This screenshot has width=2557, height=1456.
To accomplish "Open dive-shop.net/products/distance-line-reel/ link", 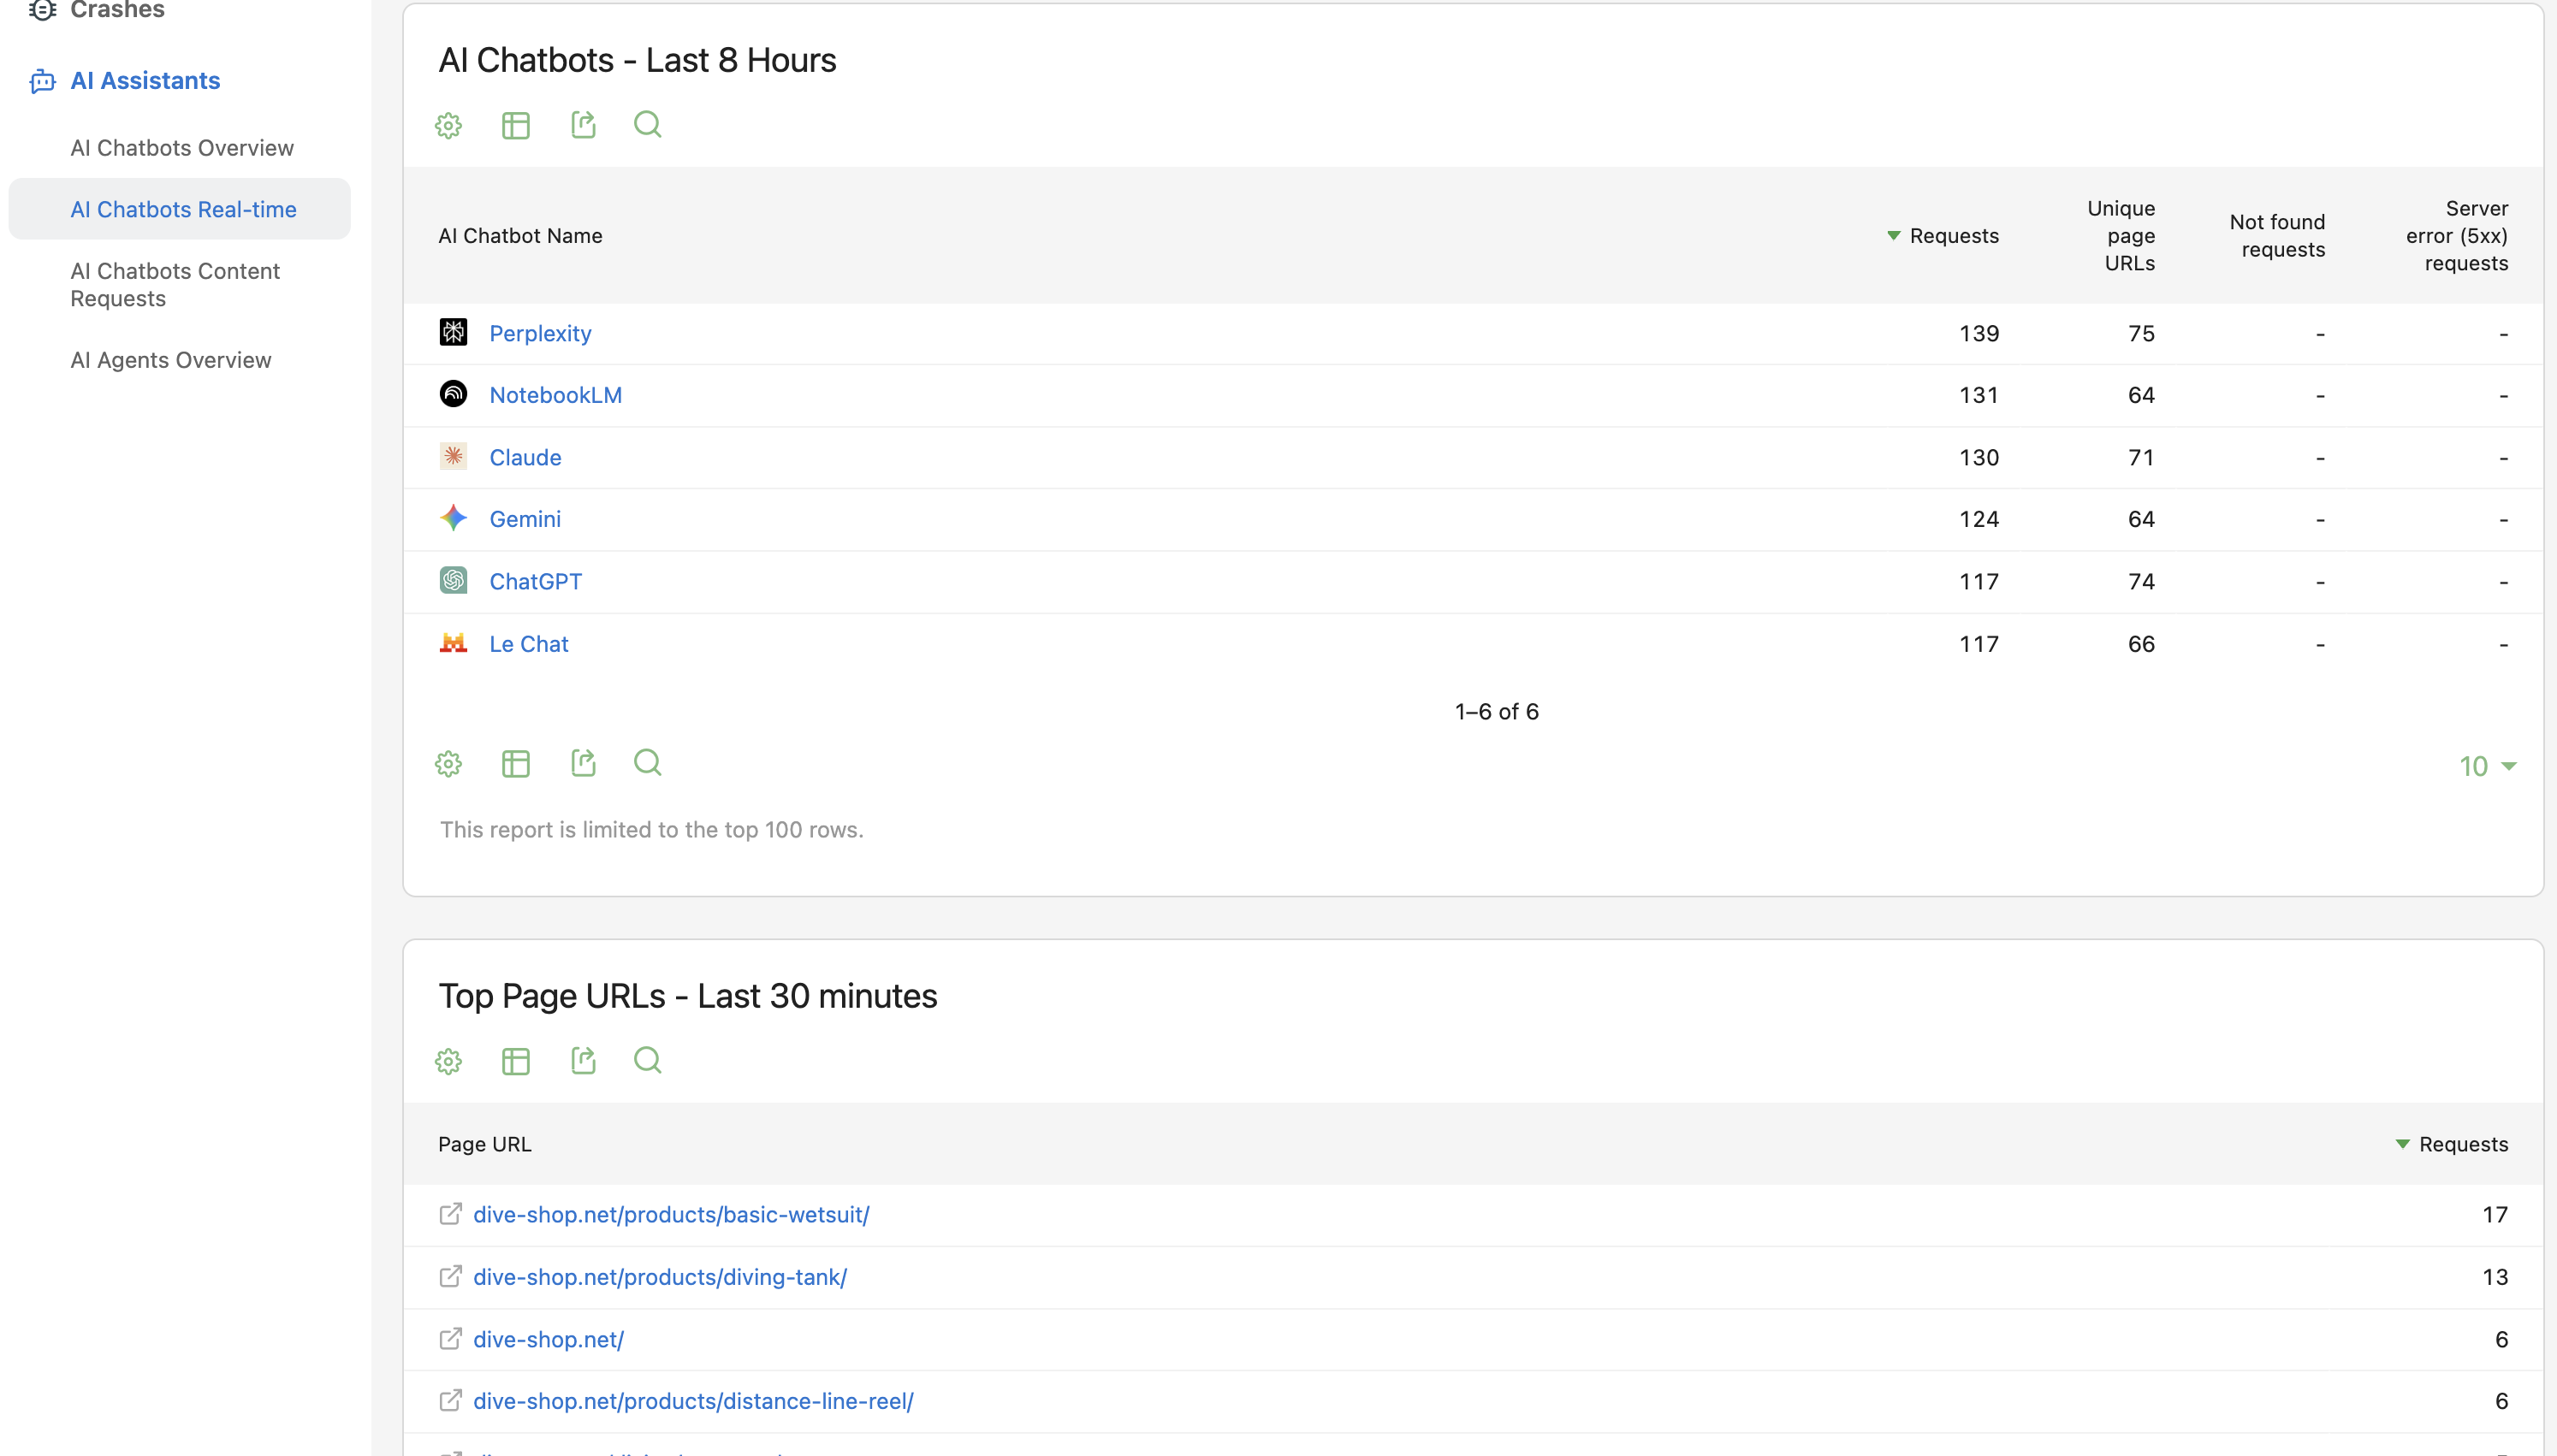I will coord(693,1402).
